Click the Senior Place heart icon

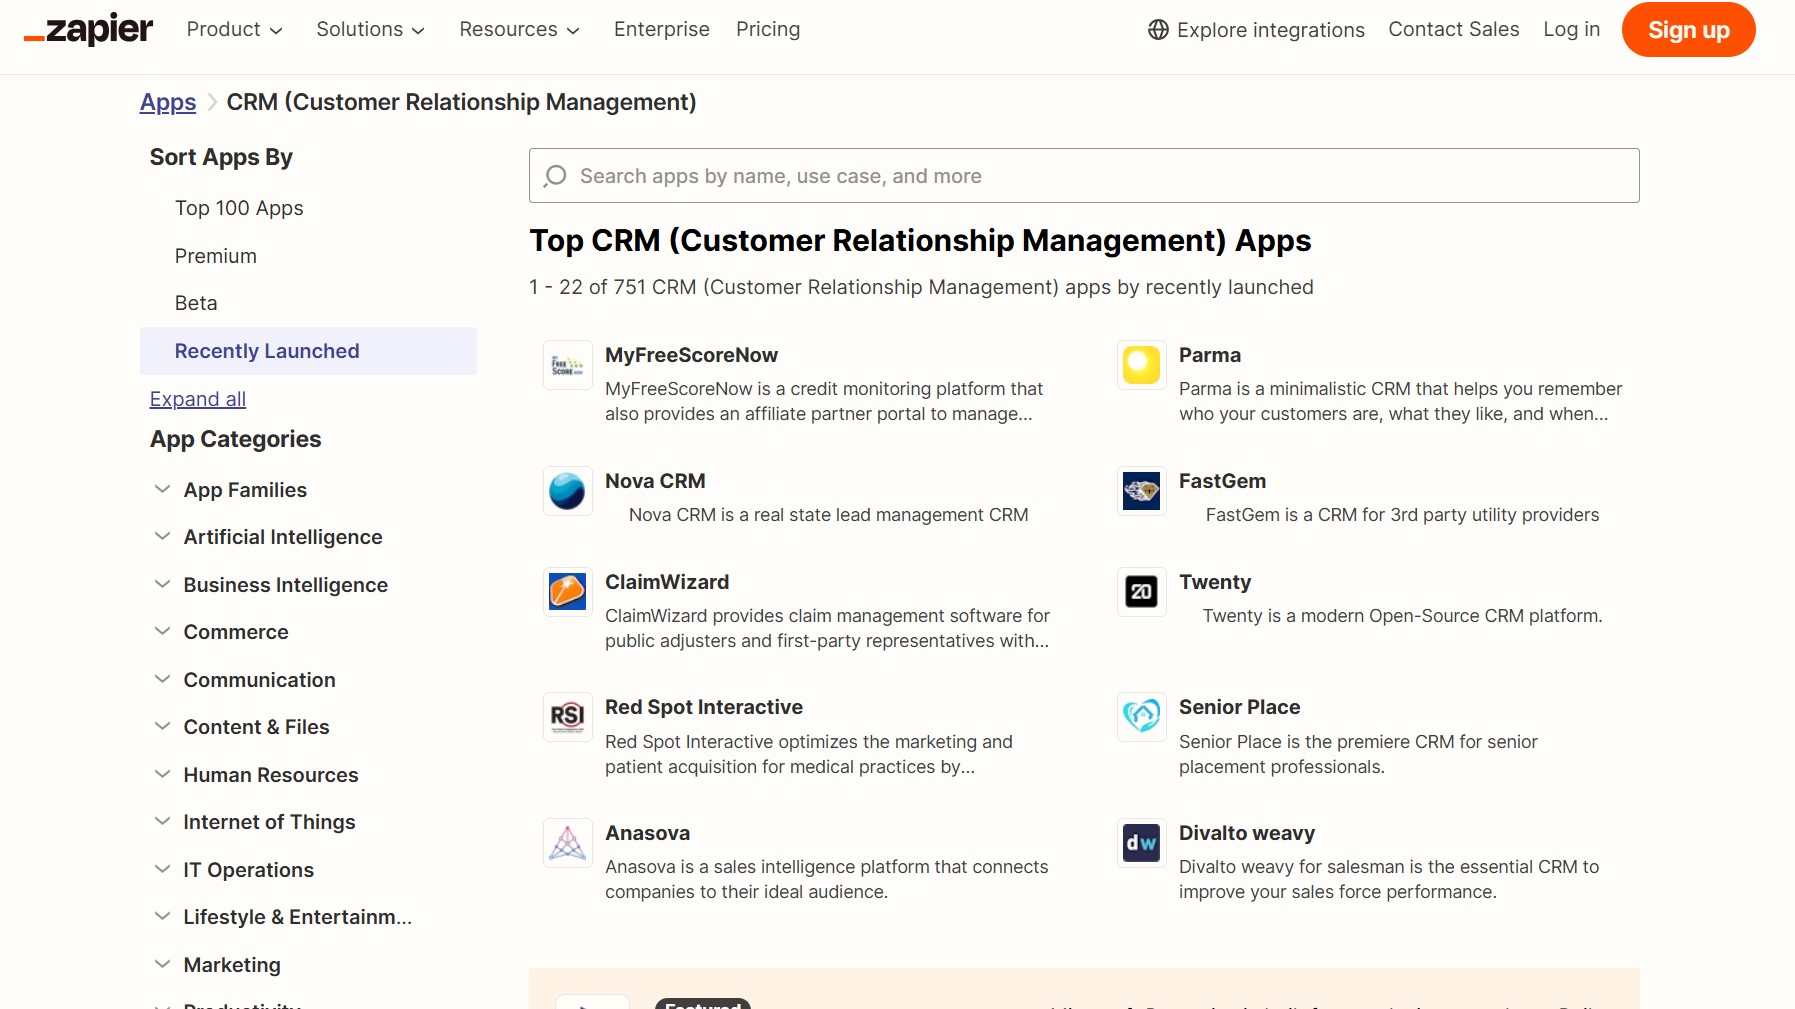(x=1141, y=717)
